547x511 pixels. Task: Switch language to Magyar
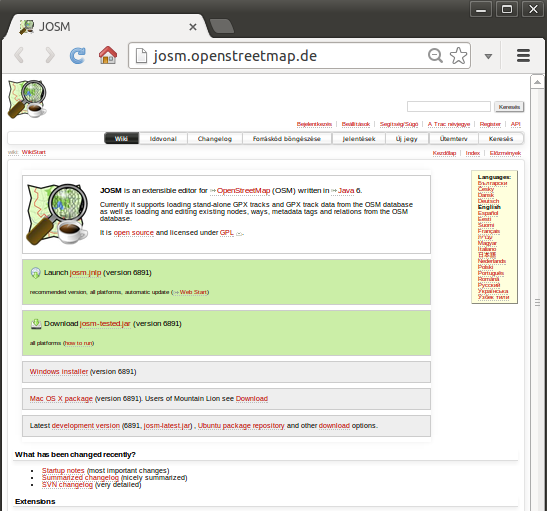[487, 243]
